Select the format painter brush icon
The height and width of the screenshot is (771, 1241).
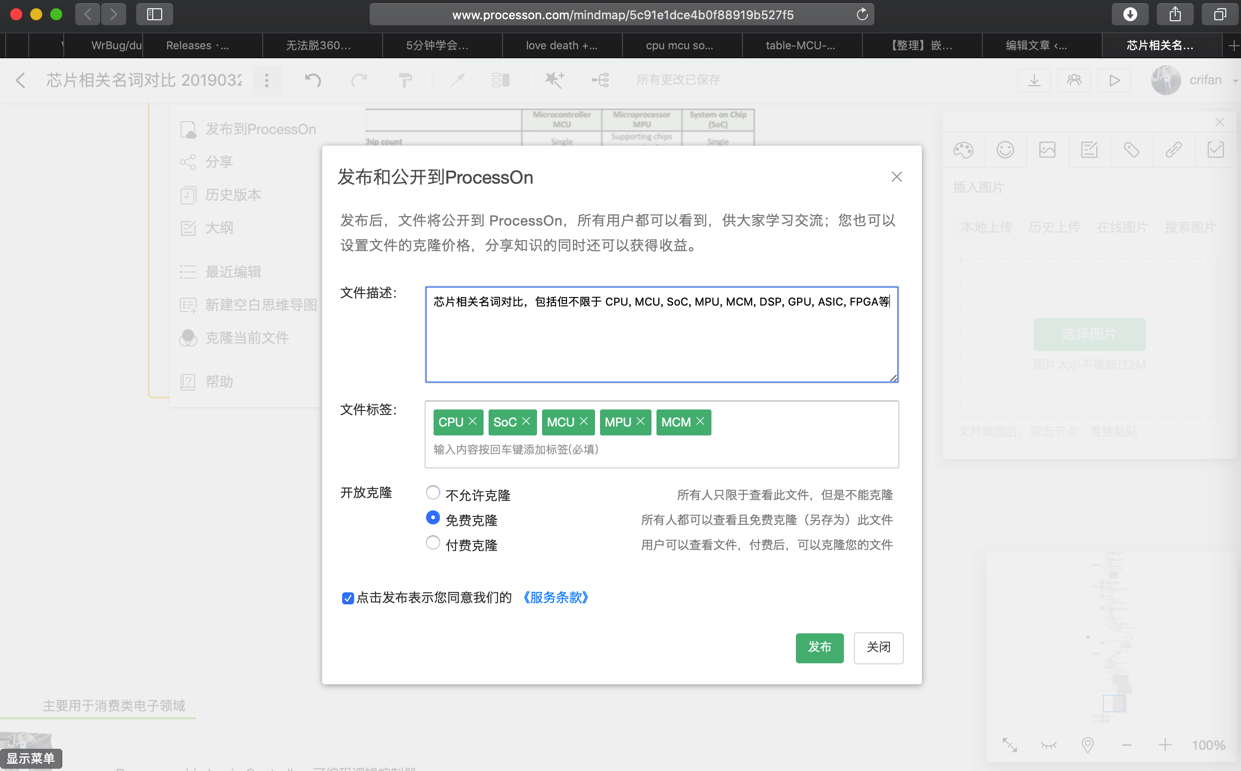pyautogui.click(x=405, y=80)
